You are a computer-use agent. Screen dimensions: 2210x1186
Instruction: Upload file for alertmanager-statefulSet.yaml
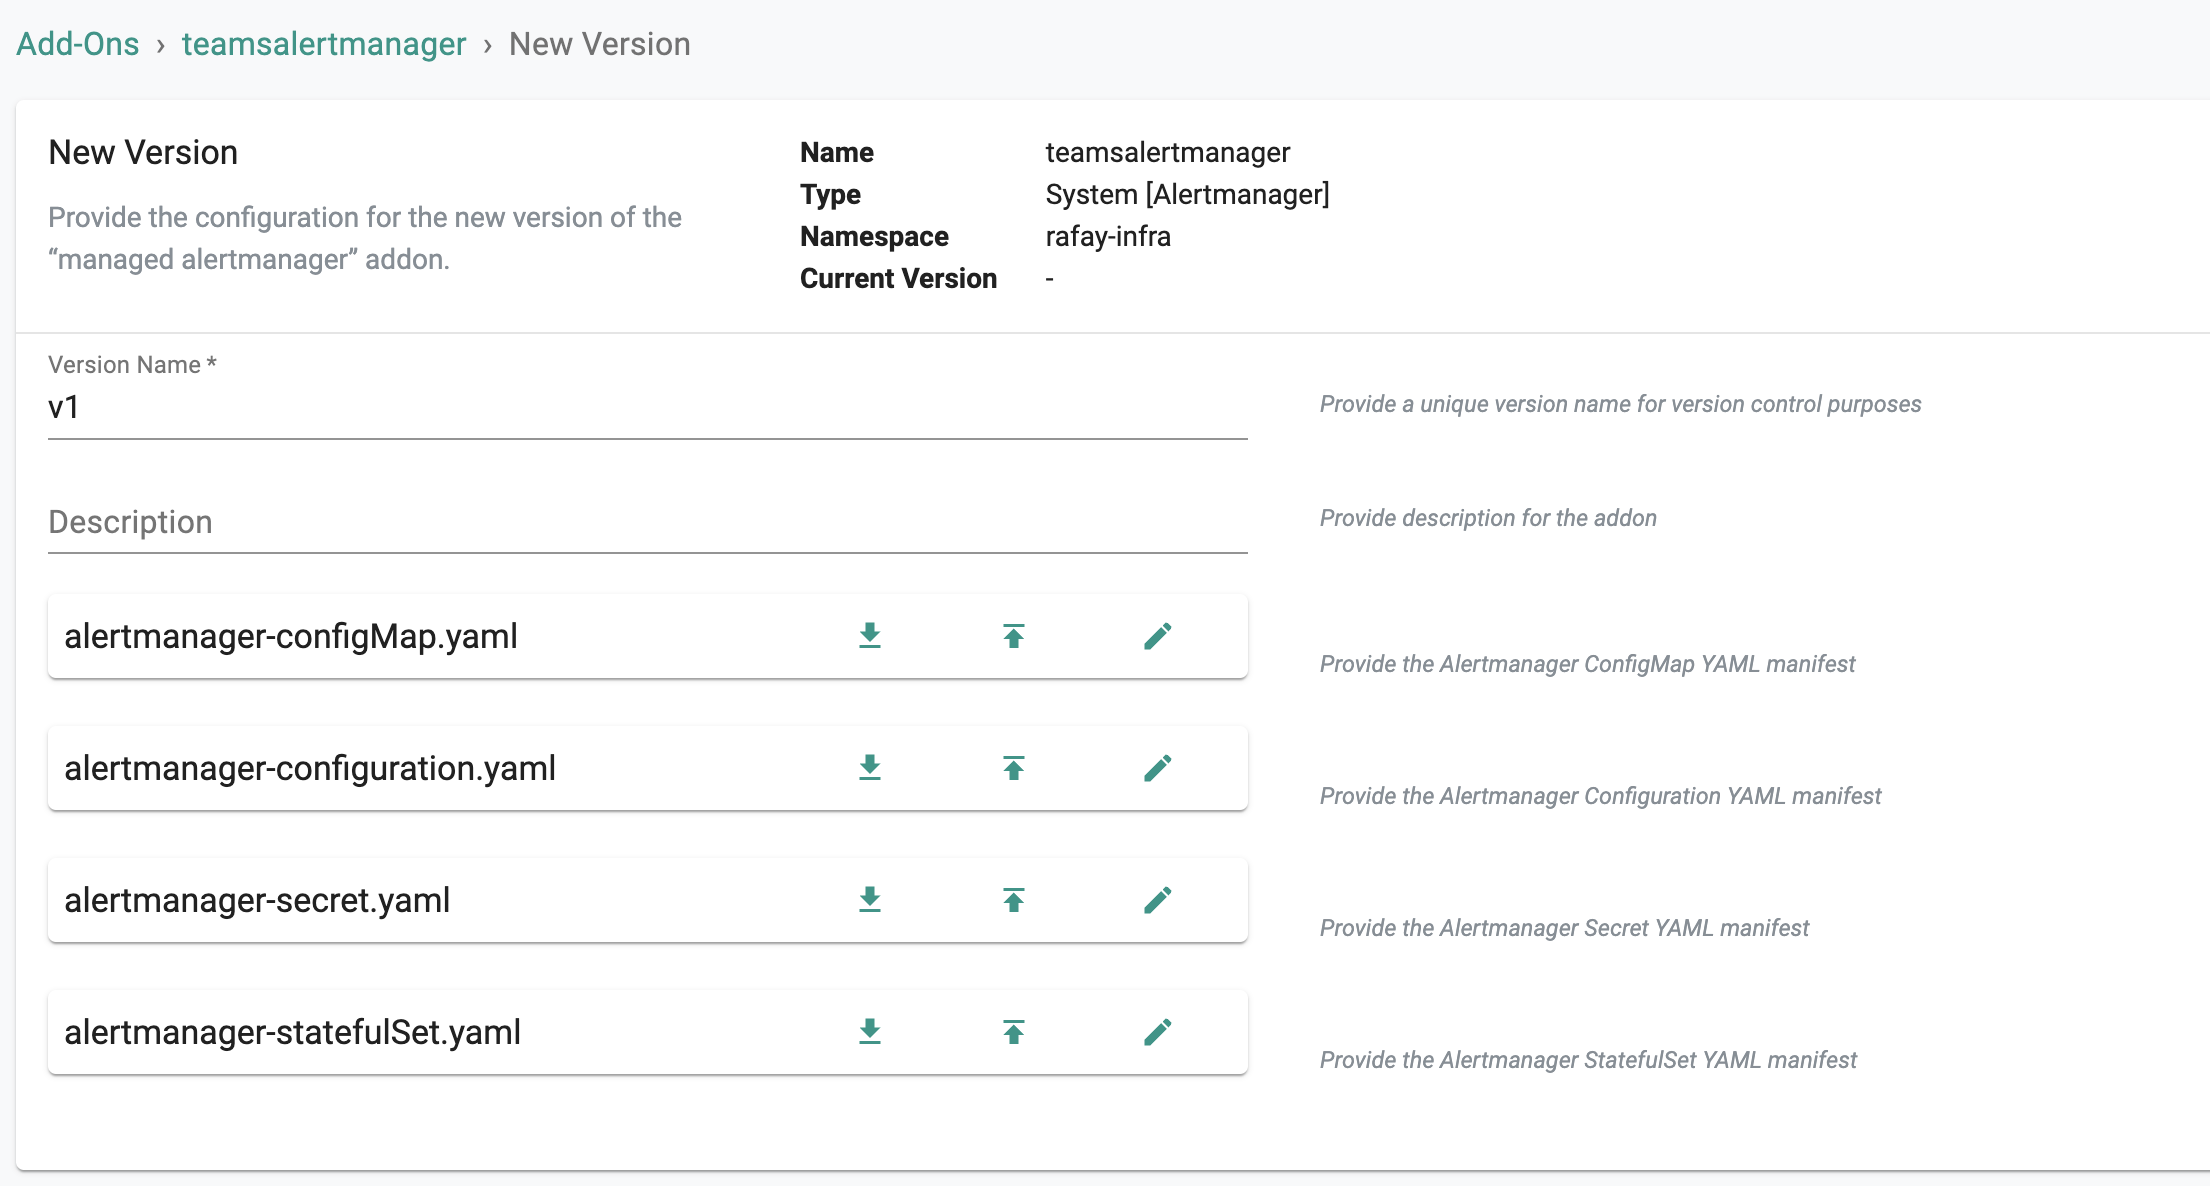click(x=1014, y=1032)
